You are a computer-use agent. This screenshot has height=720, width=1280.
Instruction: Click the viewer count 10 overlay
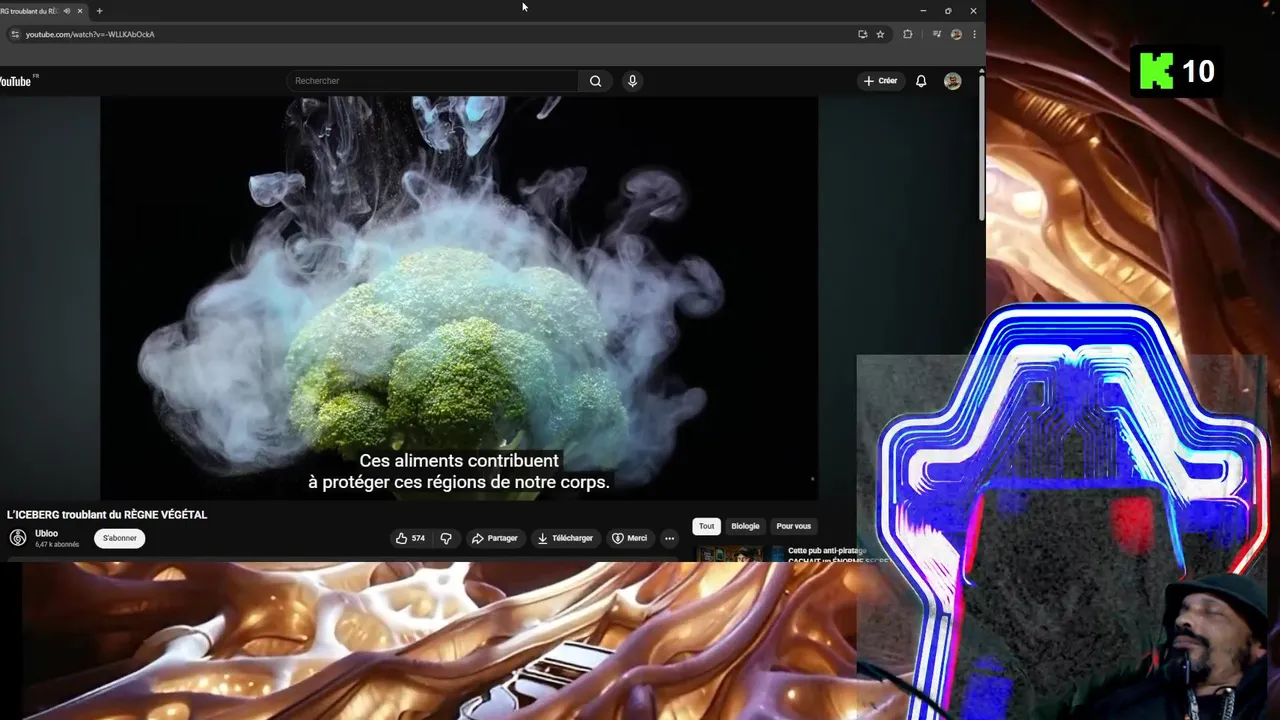click(x=1198, y=71)
